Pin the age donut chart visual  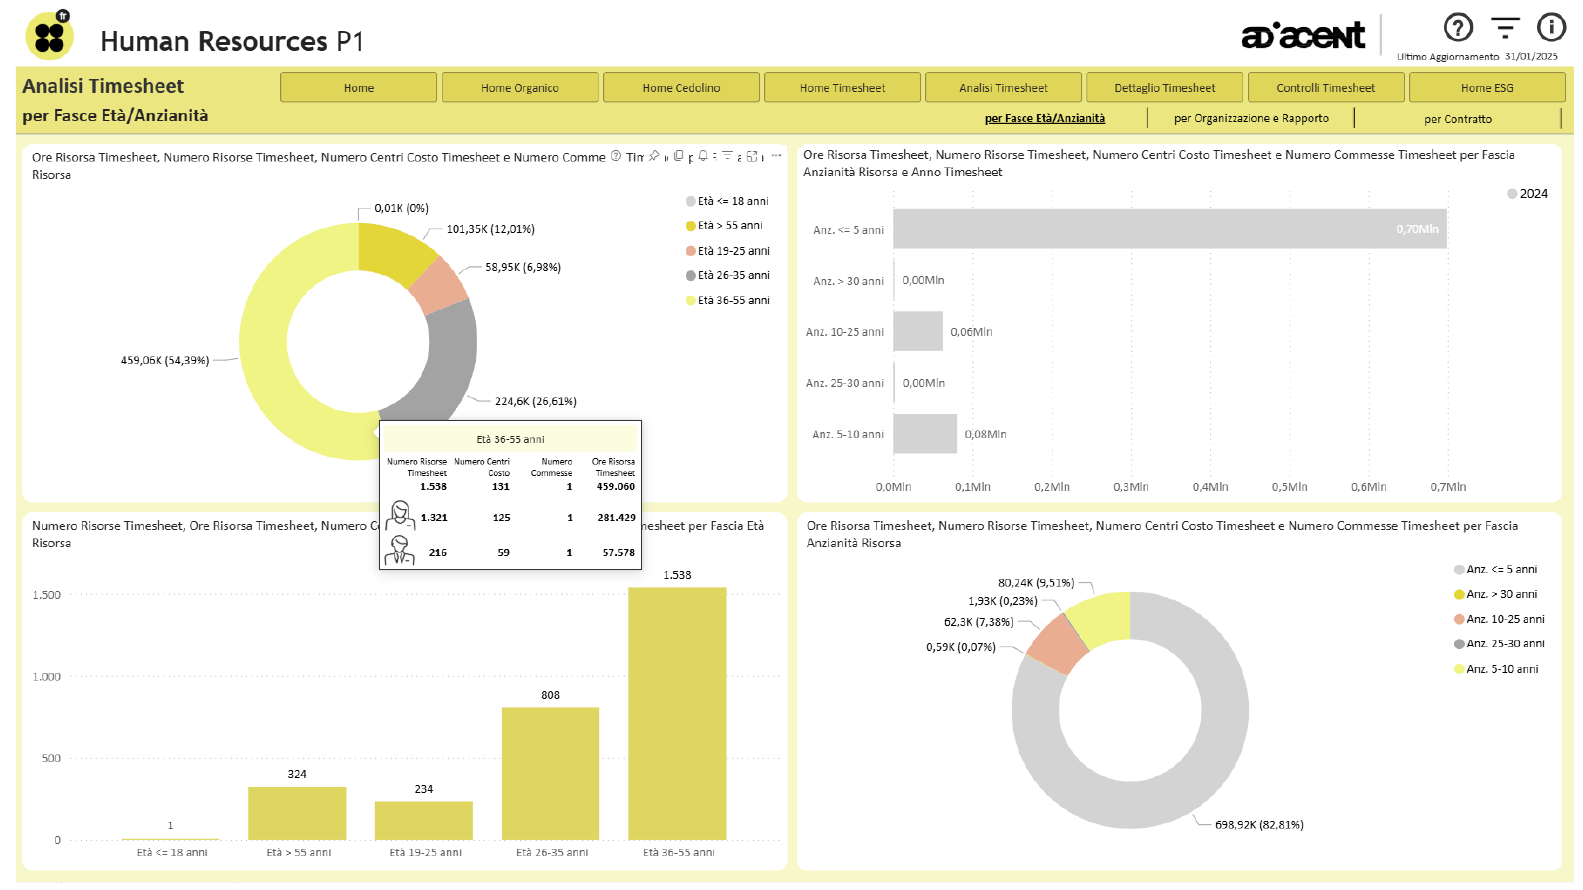[x=654, y=156]
